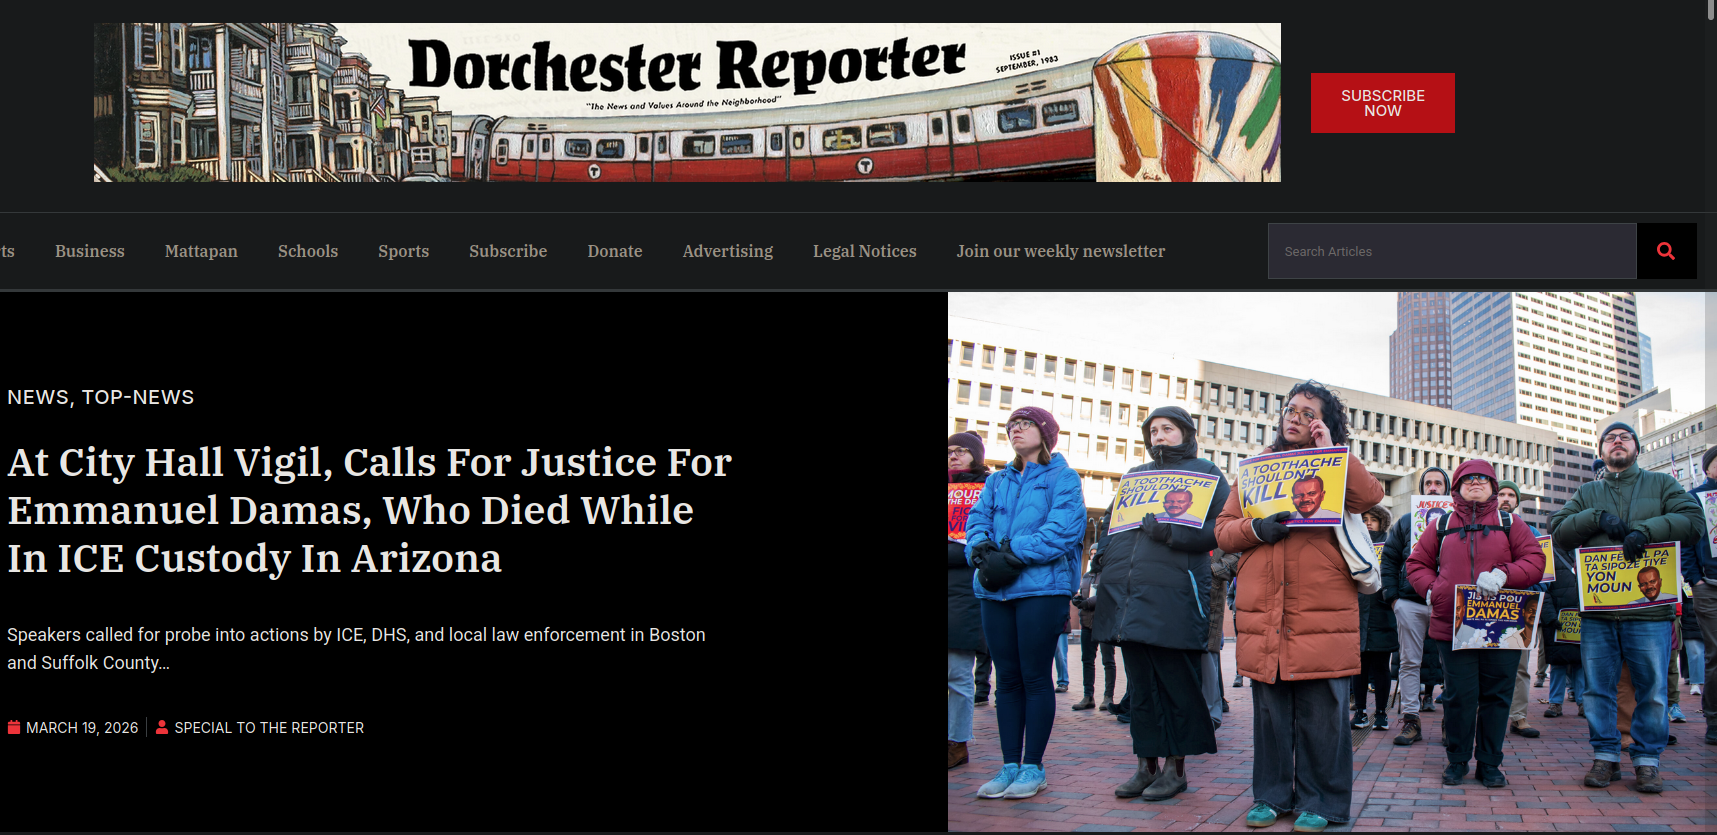This screenshot has width=1717, height=835.
Task: Open the Donate page
Action: pyautogui.click(x=615, y=252)
